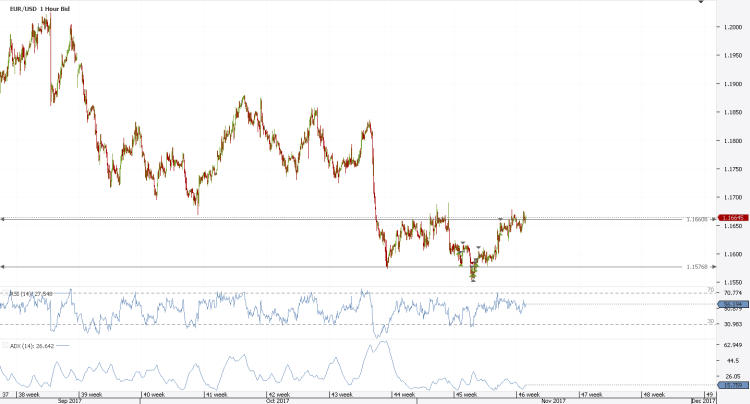Click the 1.1700 price axis label
The height and width of the screenshot is (404, 750).
pos(732,197)
